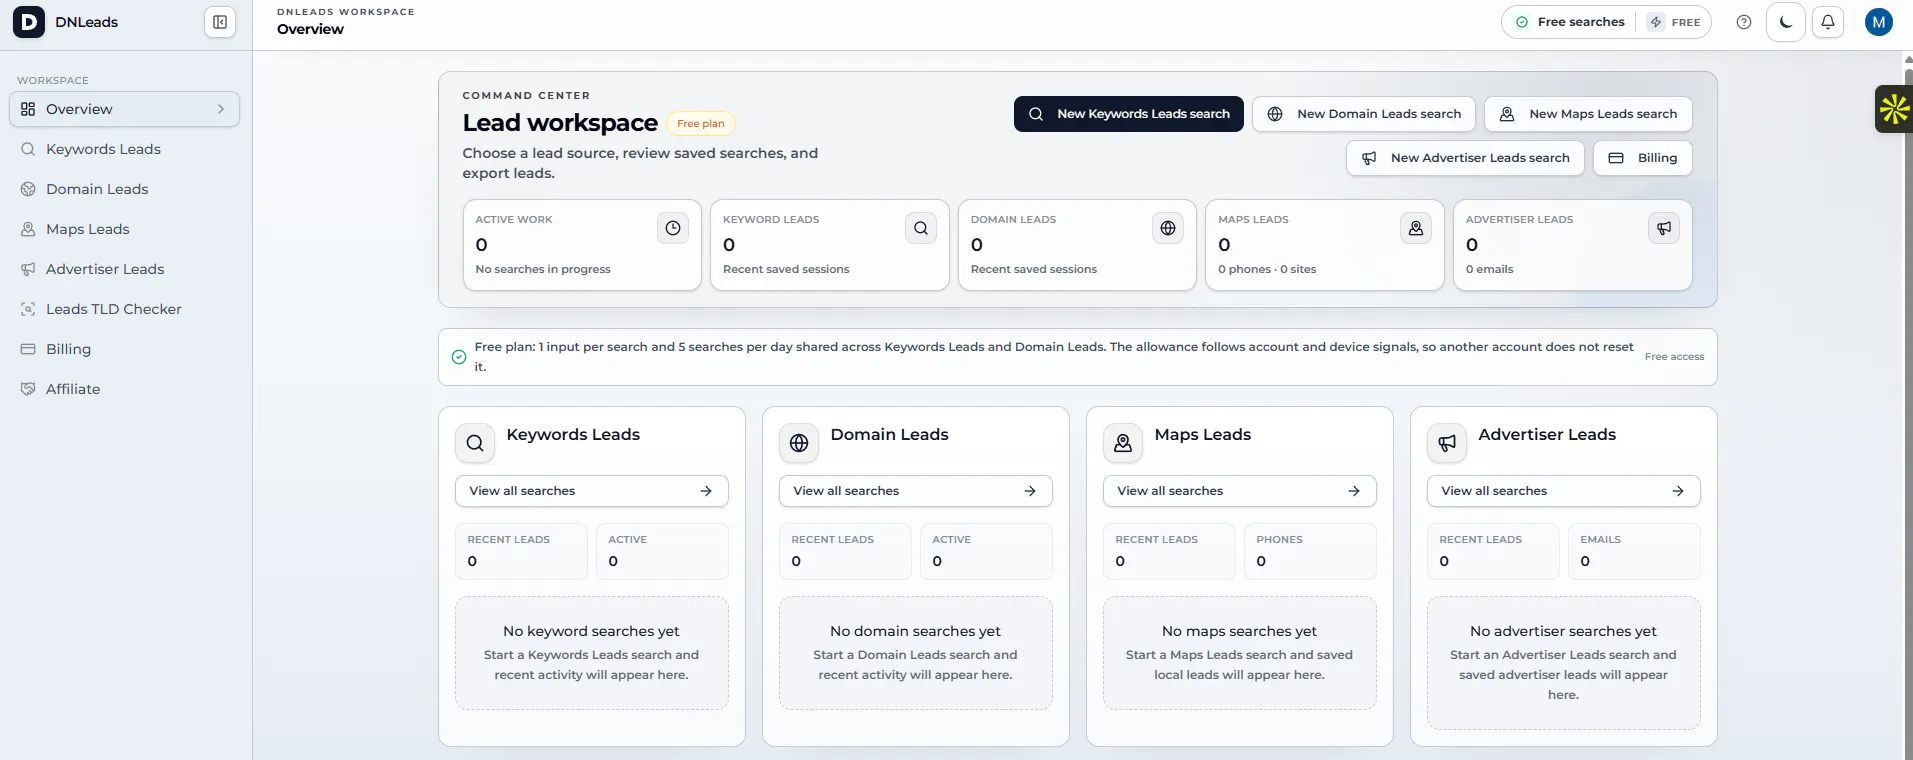Open Advertiser Leads sidebar item
This screenshot has width=1913, height=760.
[124, 269]
